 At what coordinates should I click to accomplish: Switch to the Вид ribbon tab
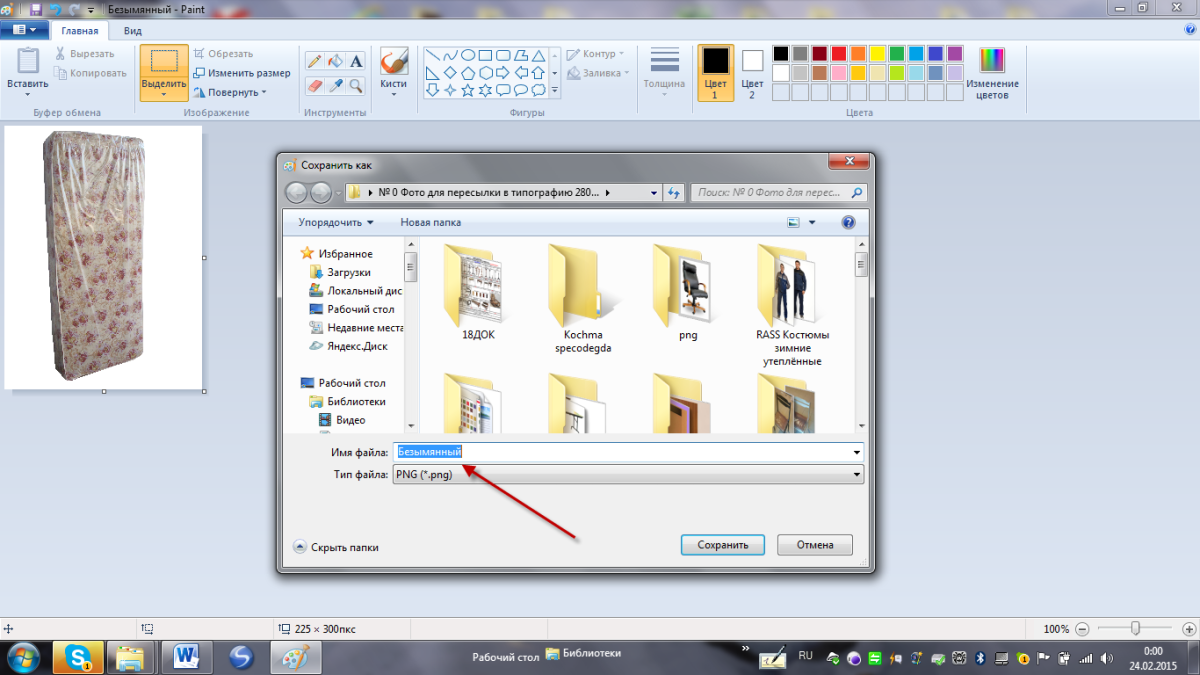[x=132, y=31]
